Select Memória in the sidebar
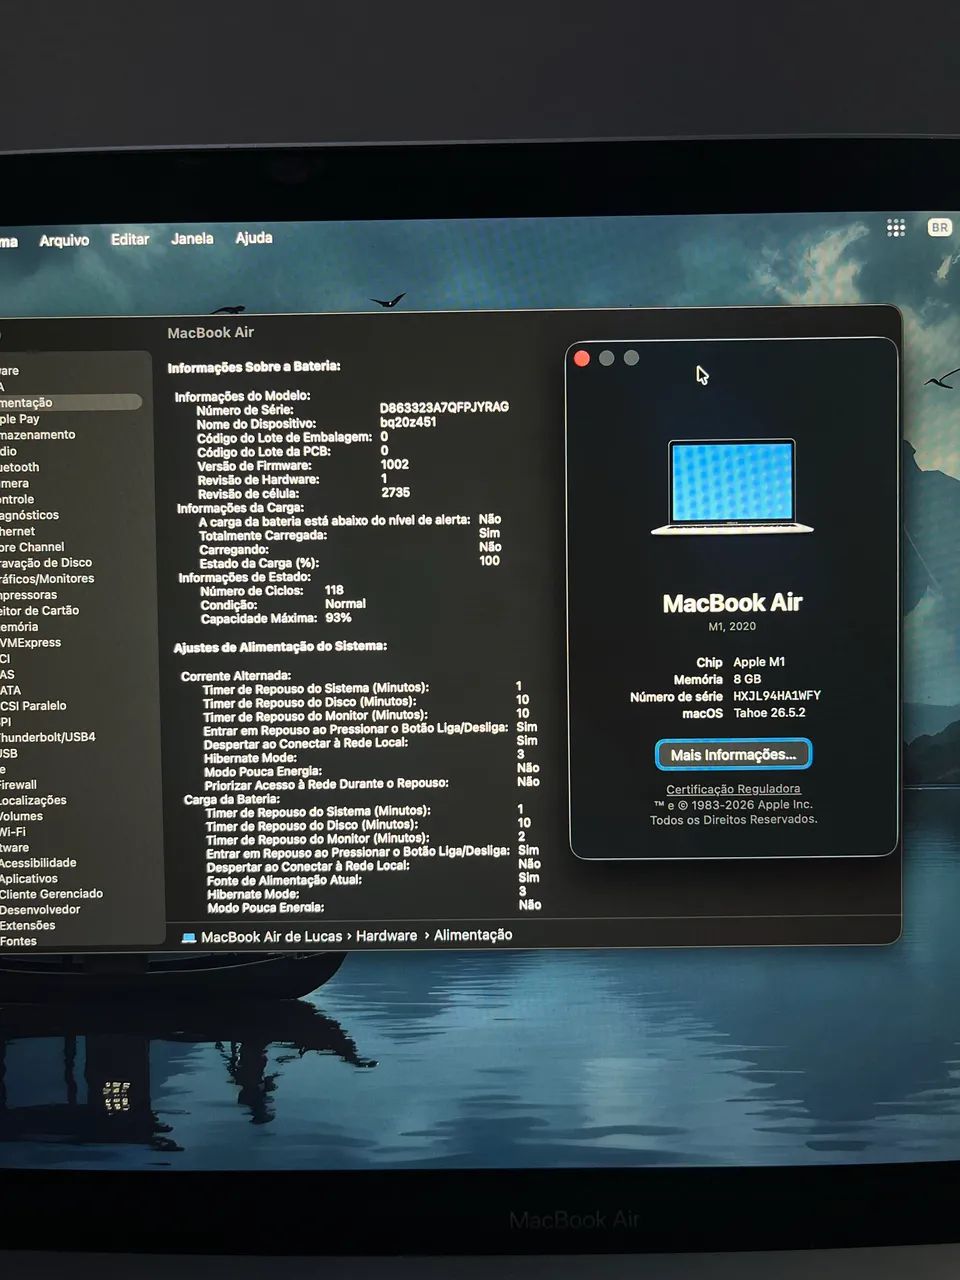Screen dimensions: 960x1280 [19, 627]
